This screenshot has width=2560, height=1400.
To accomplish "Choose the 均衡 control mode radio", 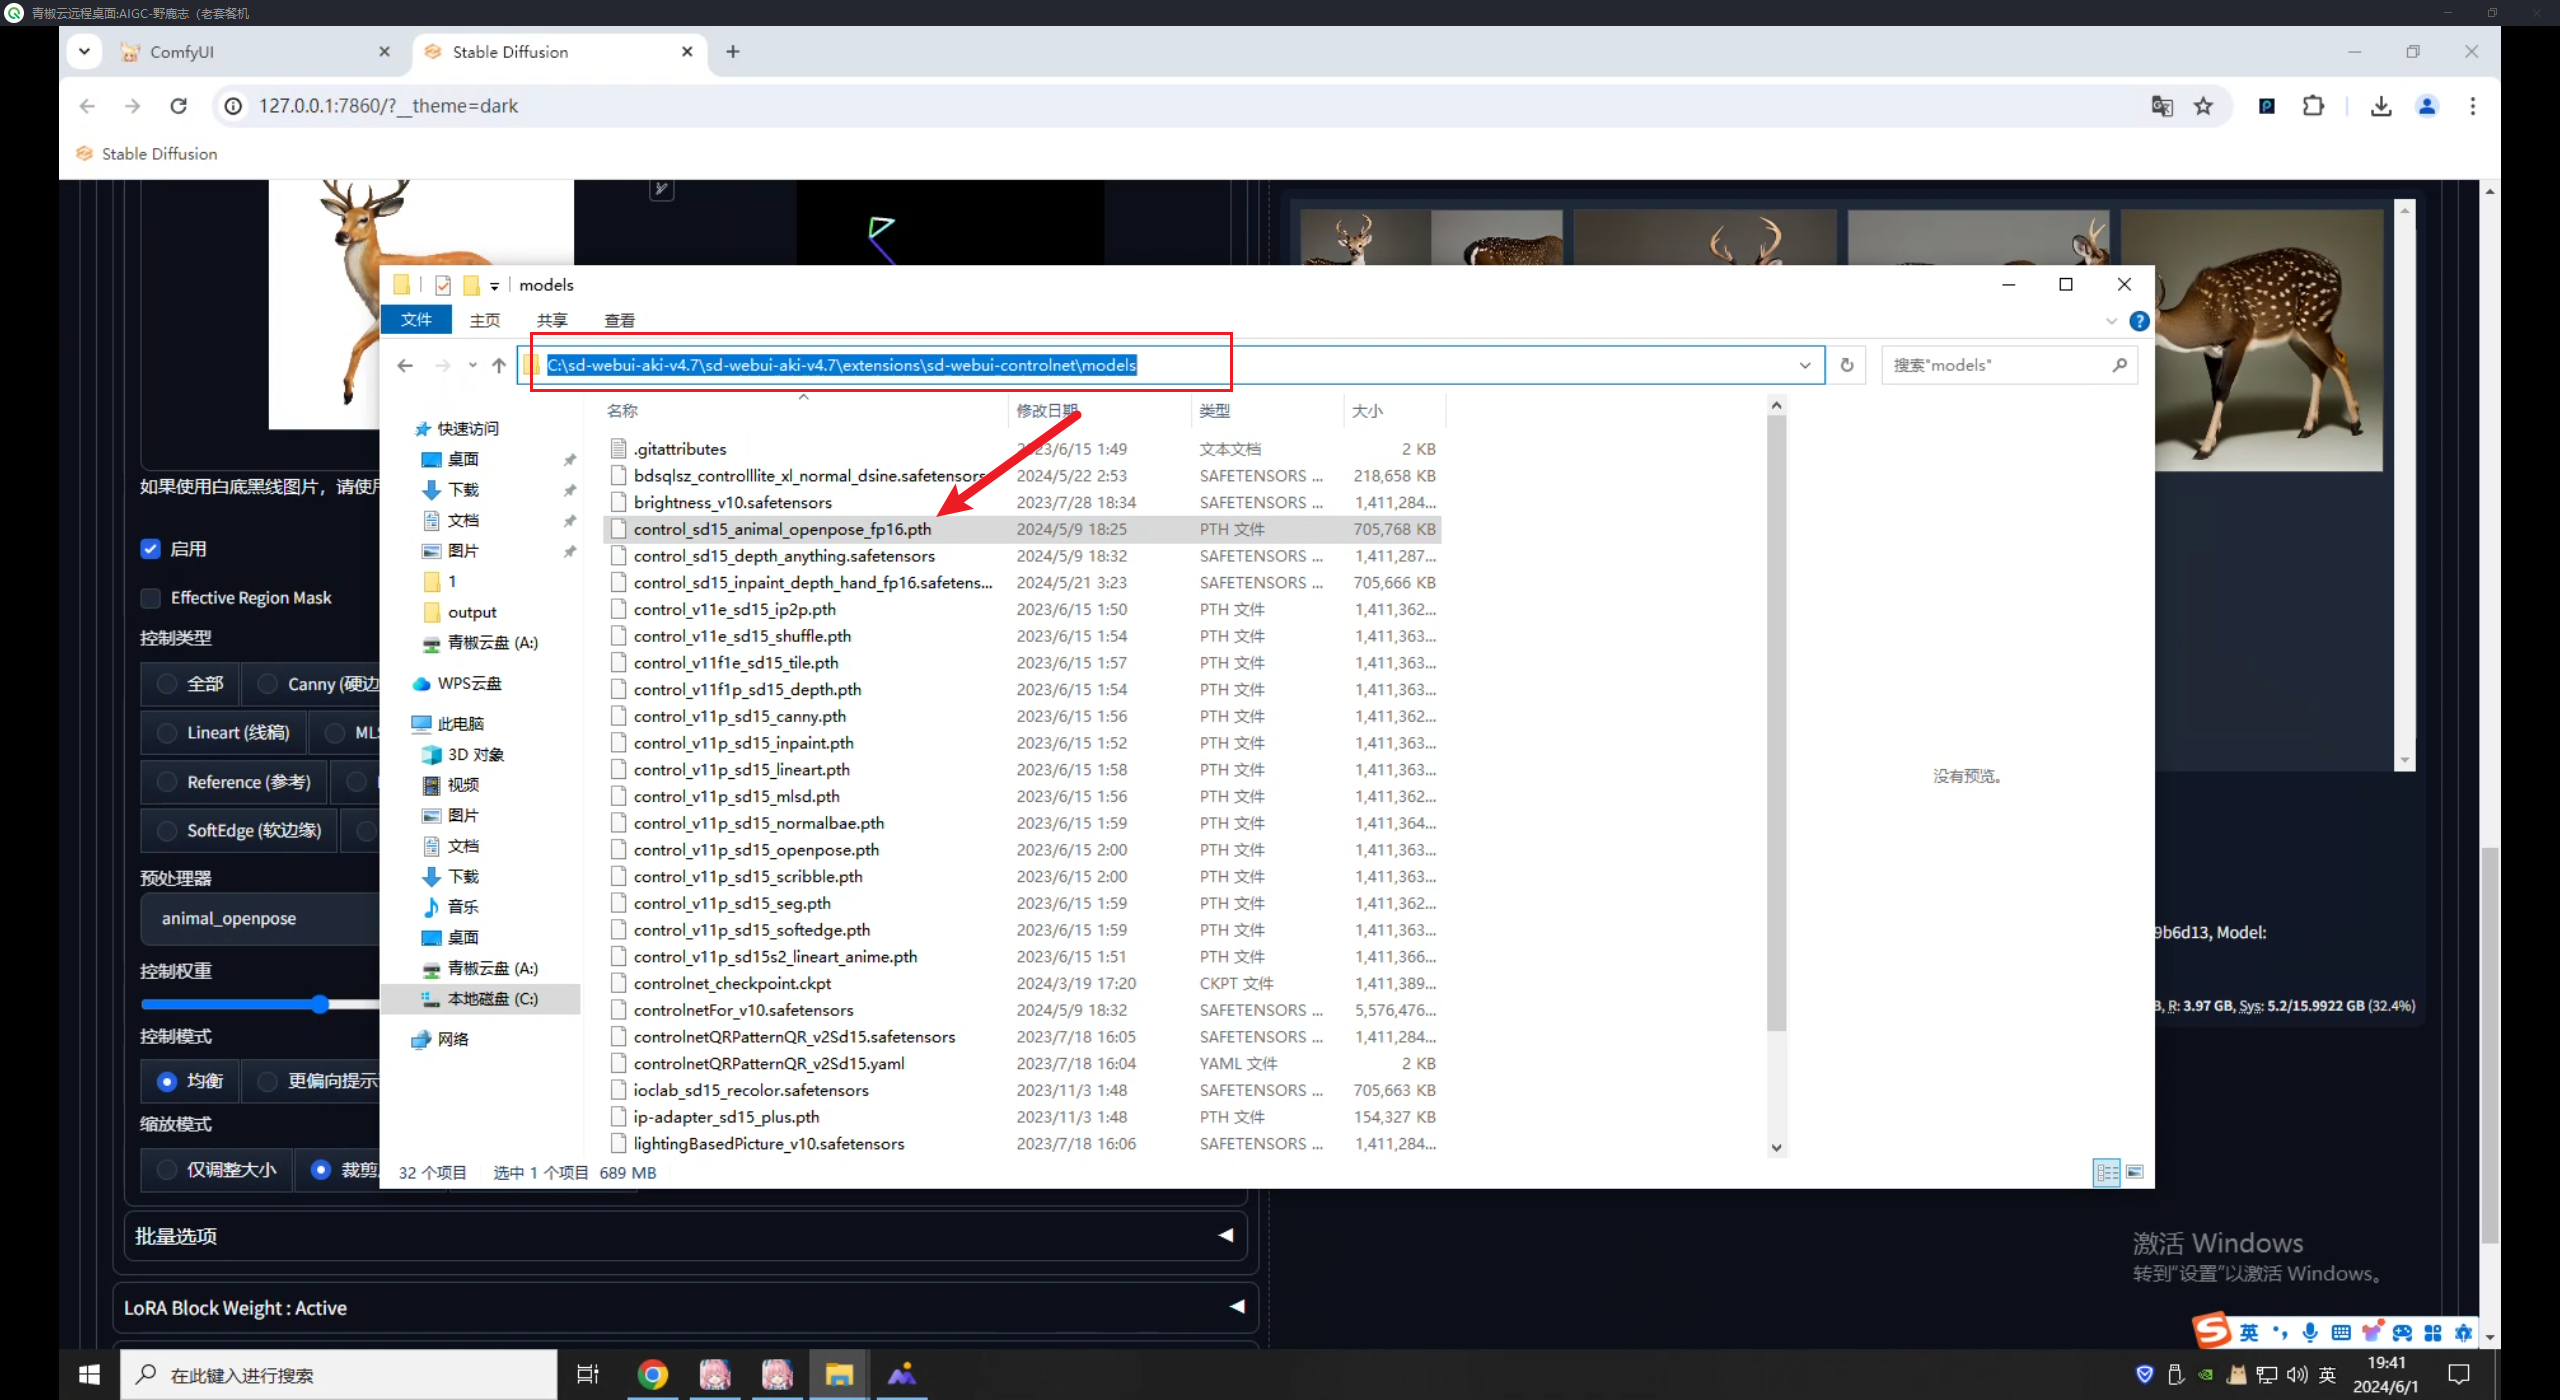I will click(x=168, y=1082).
